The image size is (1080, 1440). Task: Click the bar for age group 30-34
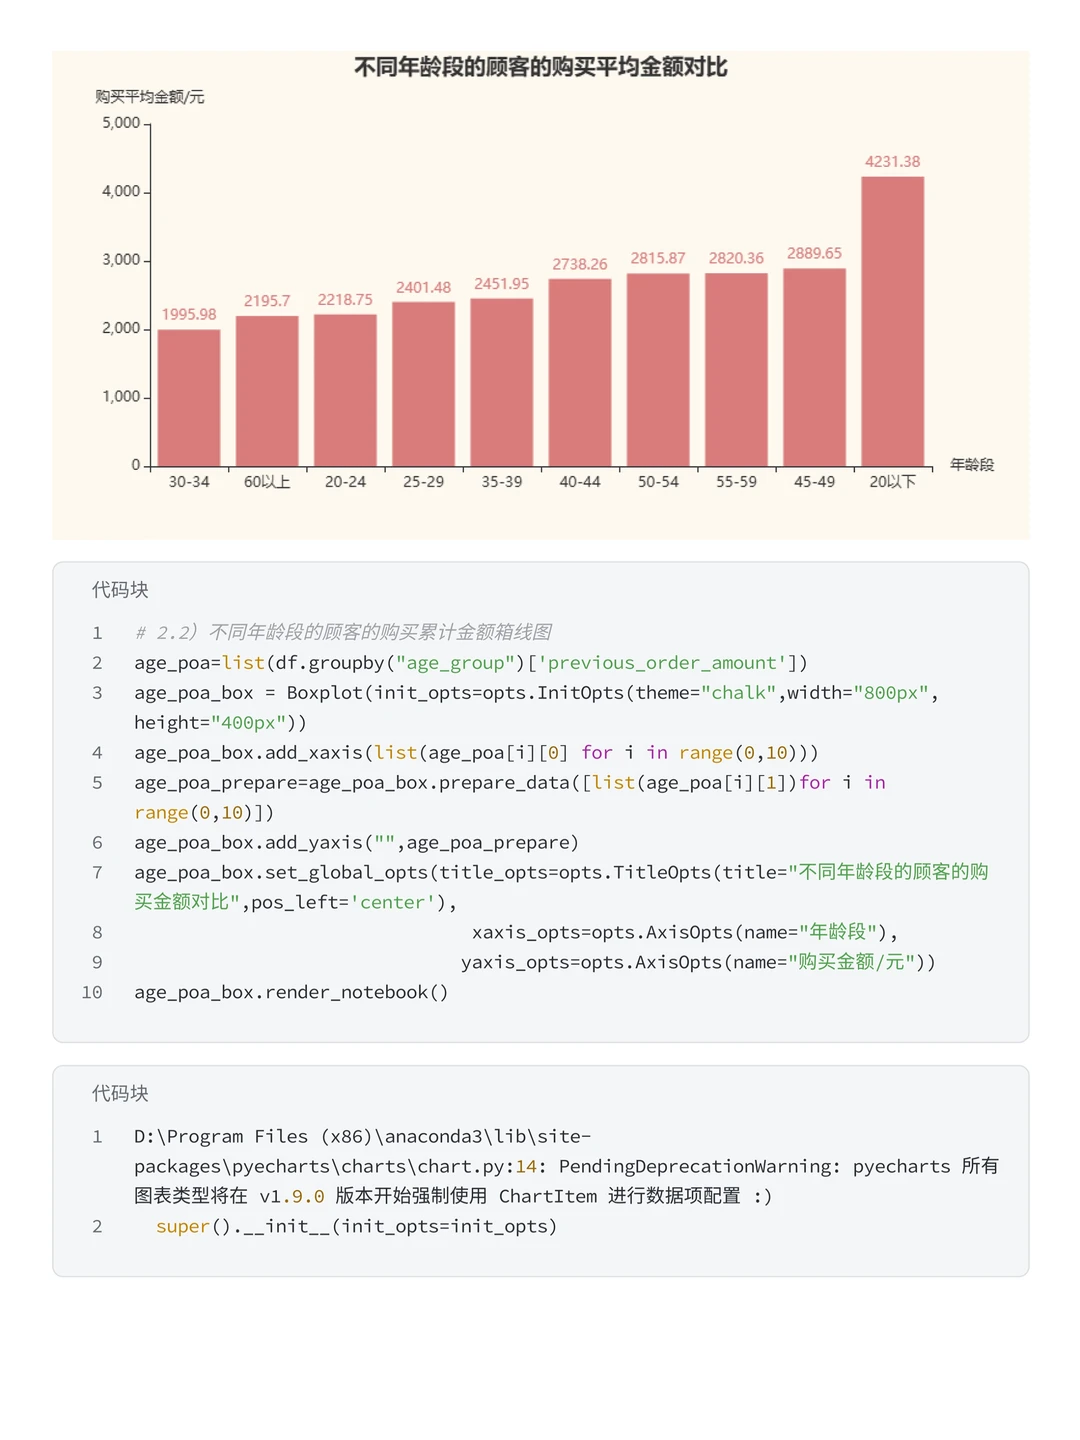[189, 397]
